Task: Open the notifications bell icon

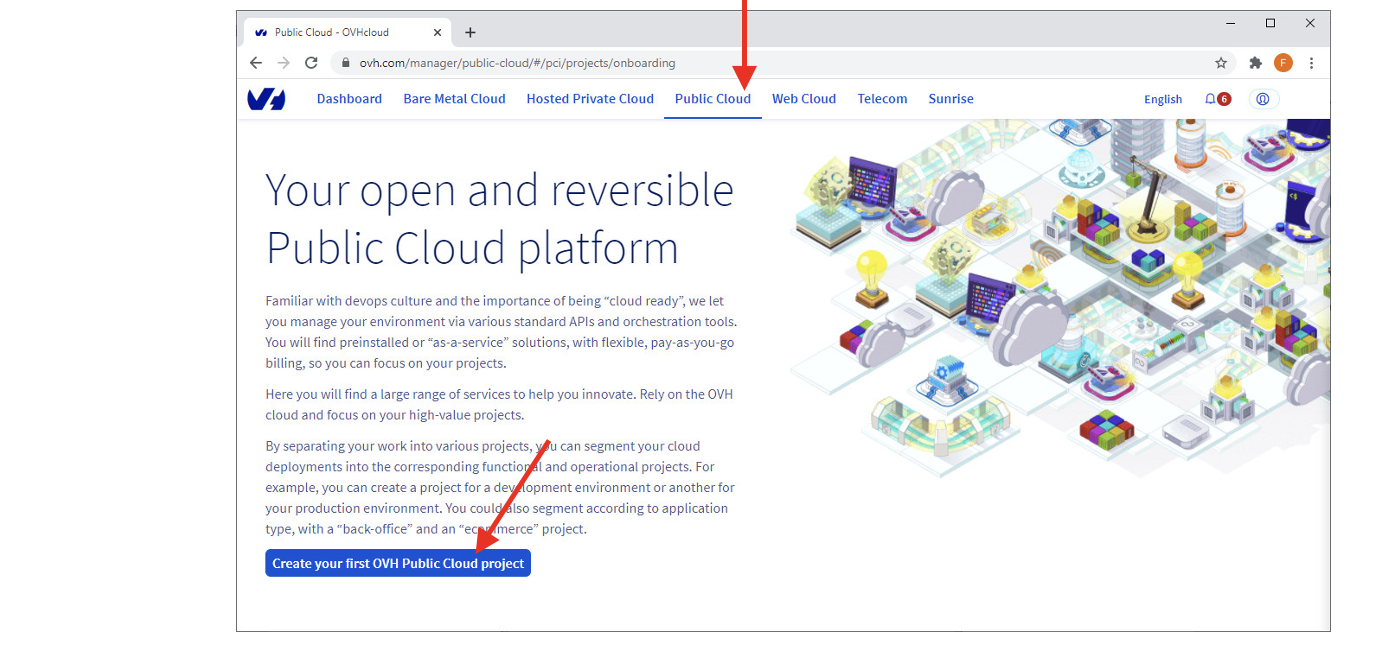Action: (x=1210, y=99)
